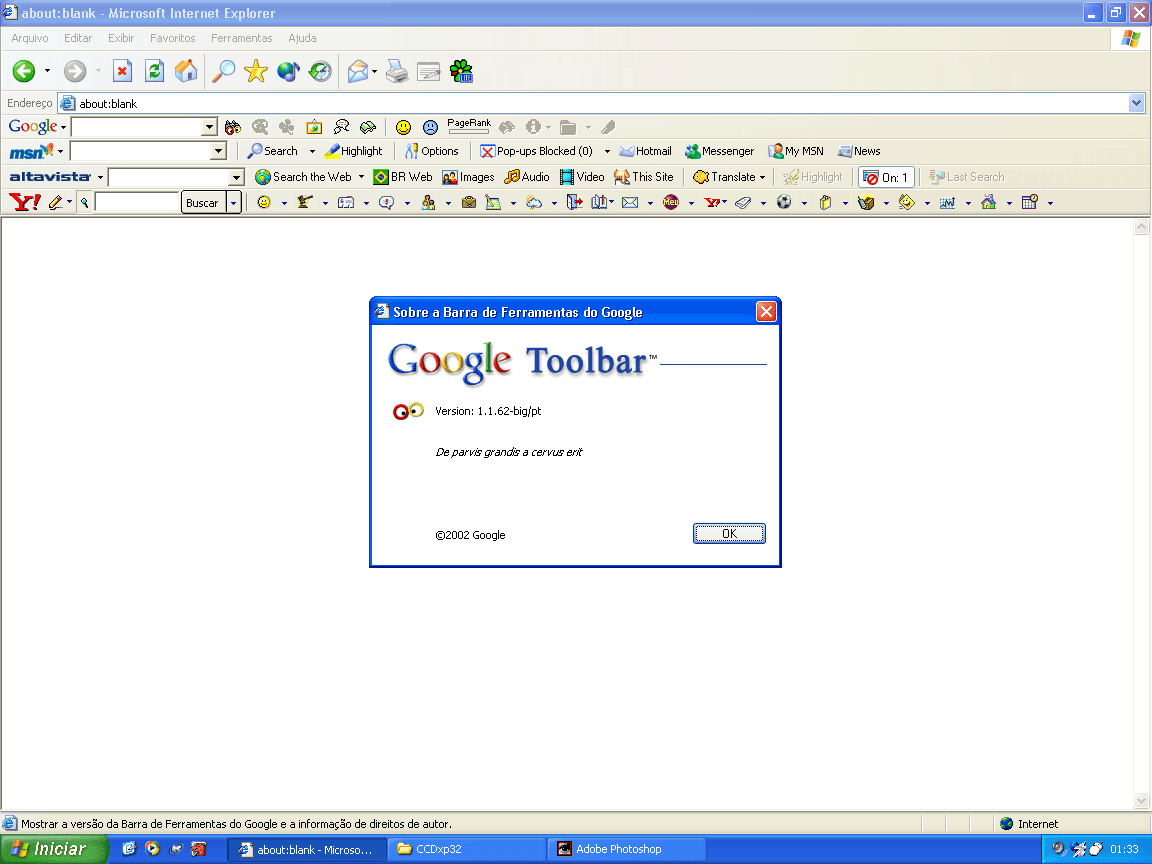
Task: Click the page scrollbar down arrow
Action: [1141, 800]
